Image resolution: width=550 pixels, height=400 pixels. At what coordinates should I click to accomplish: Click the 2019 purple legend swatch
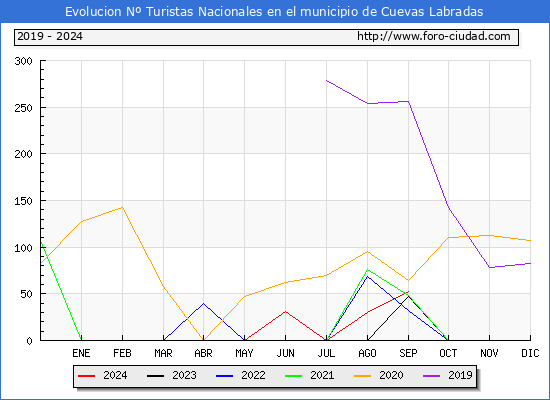(431, 376)
